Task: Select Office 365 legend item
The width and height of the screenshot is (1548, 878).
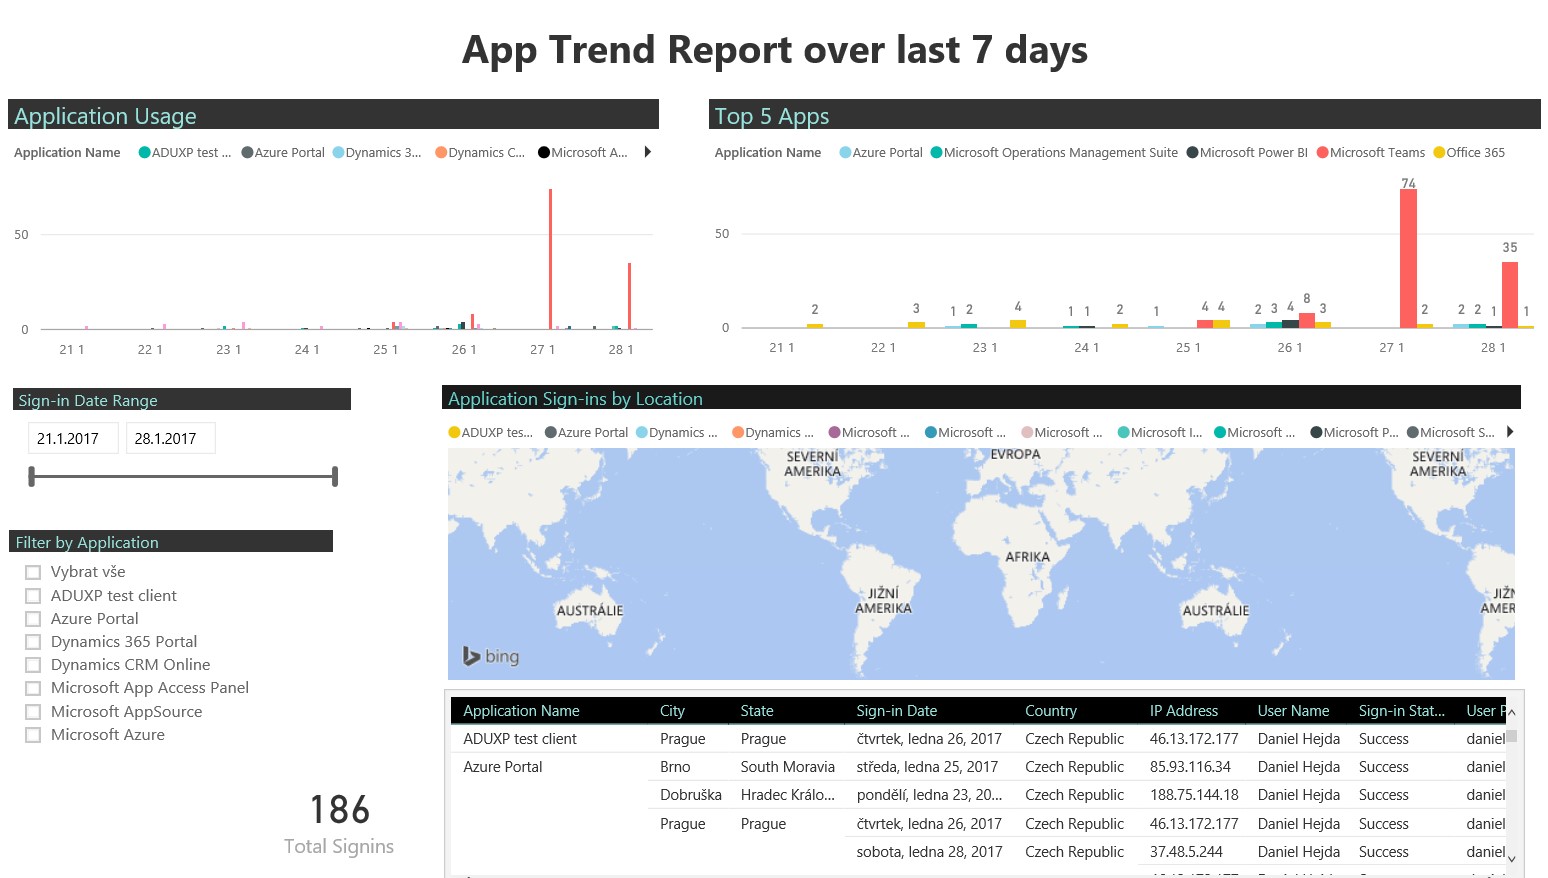Action: click(1469, 153)
